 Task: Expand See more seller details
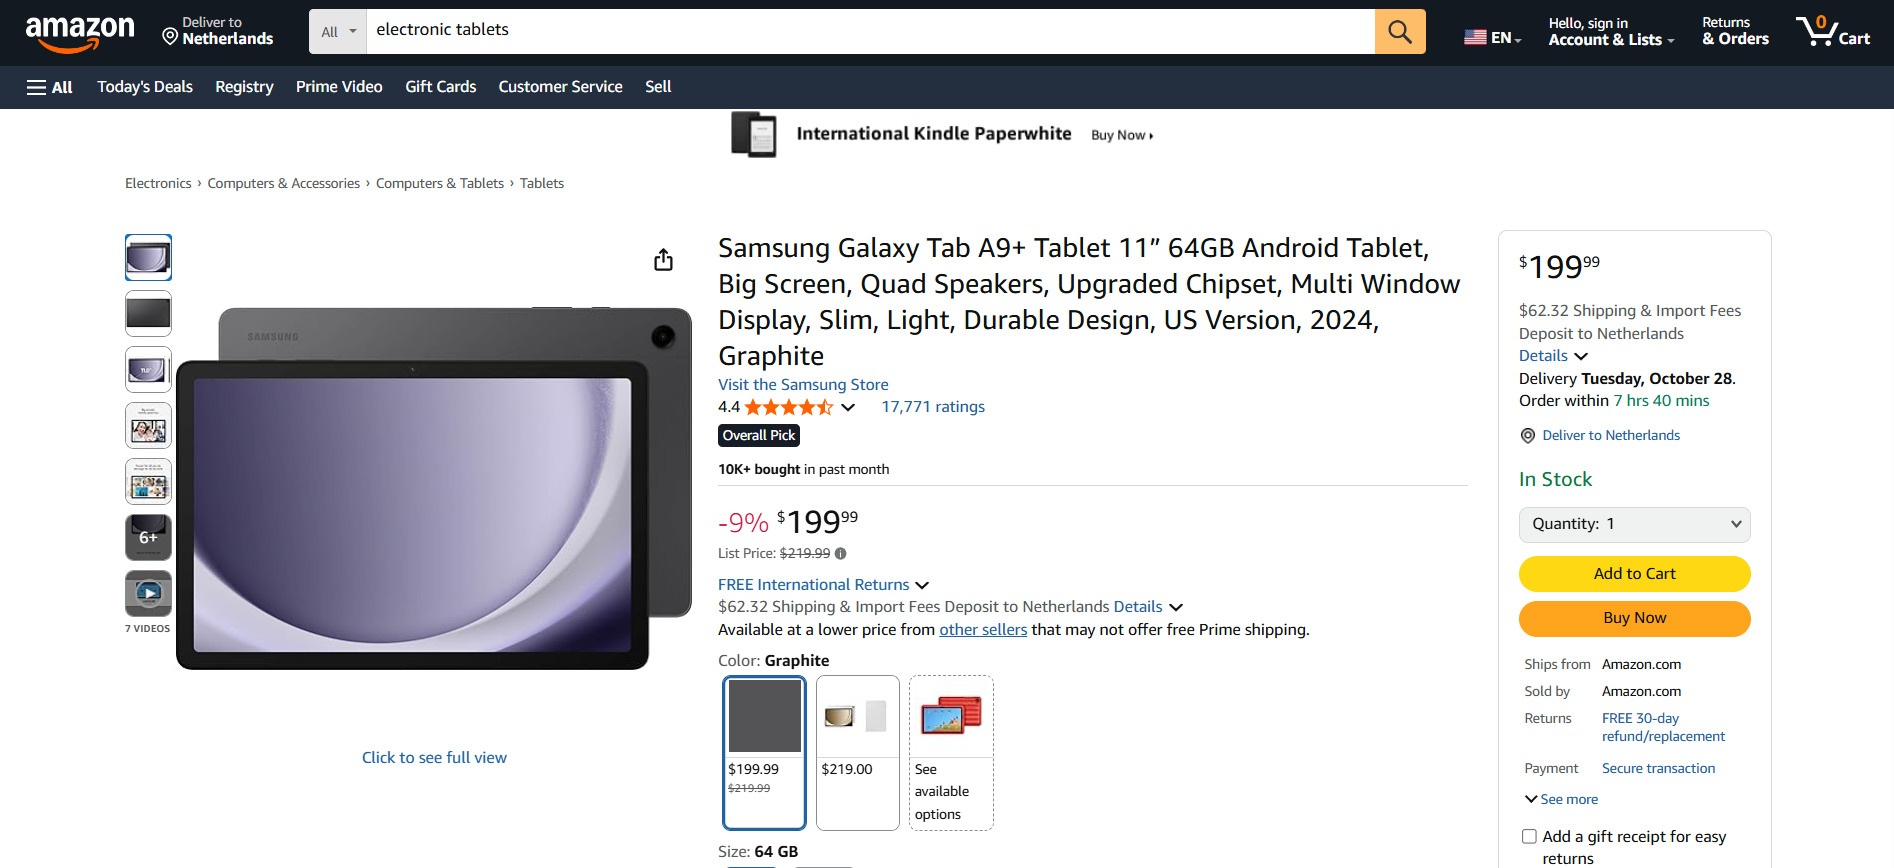click(x=1561, y=800)
